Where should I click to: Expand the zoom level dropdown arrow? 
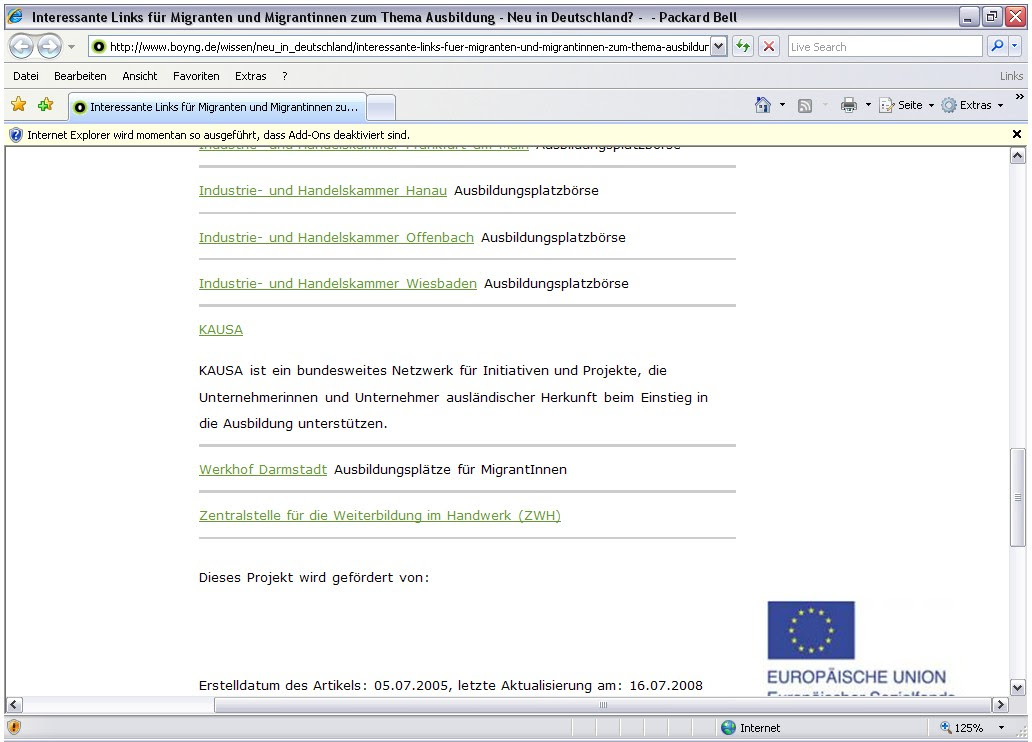click(1001, 728)
